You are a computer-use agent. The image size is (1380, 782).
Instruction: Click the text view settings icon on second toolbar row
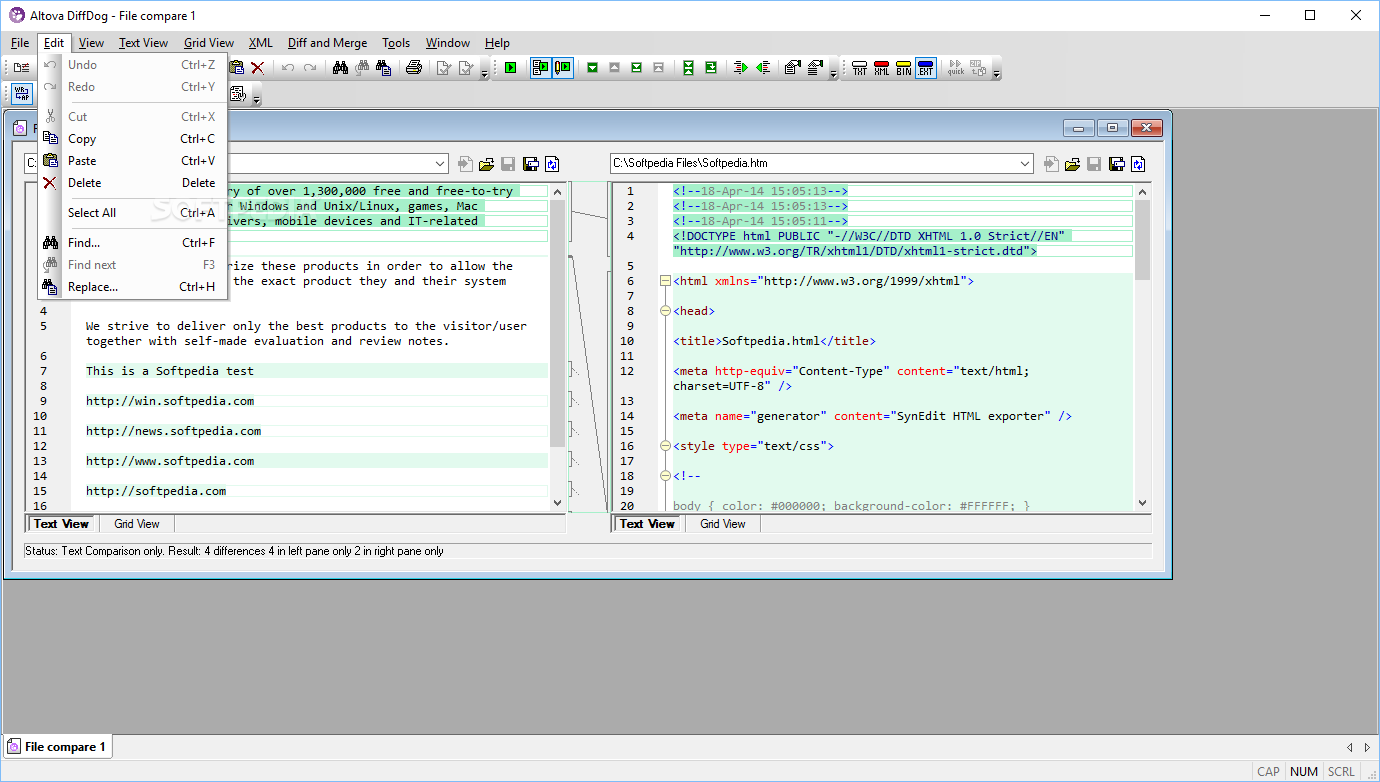click(238, 94)
